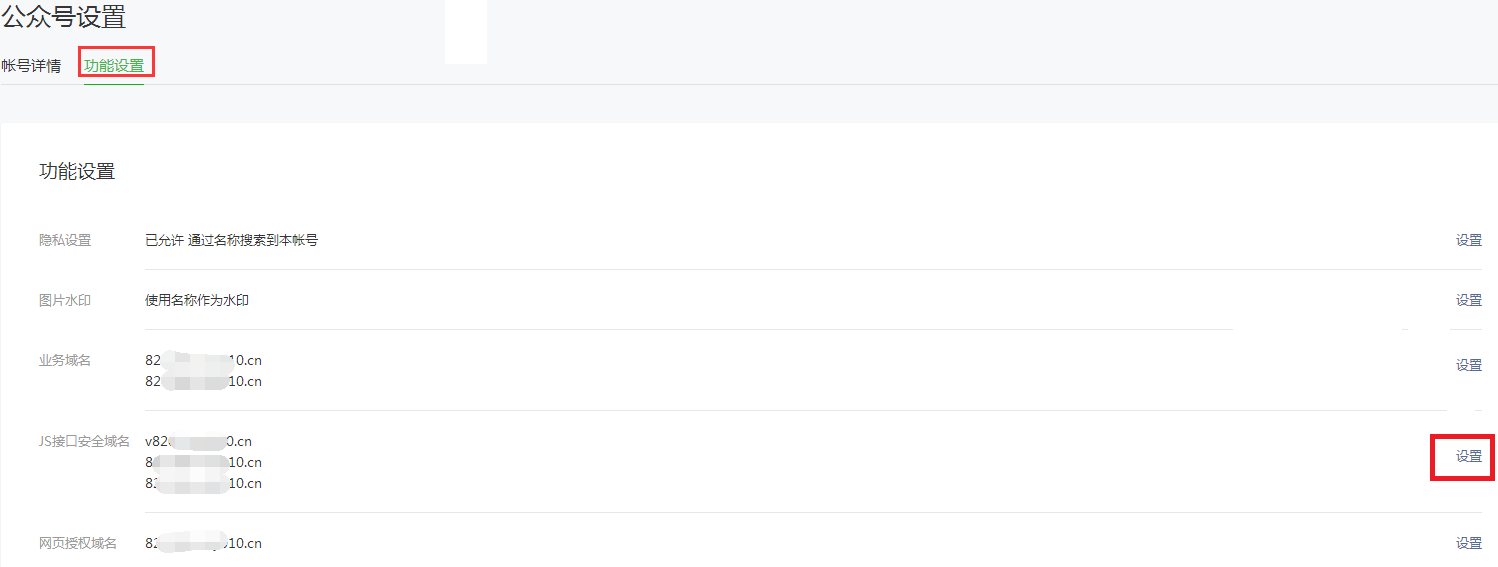Click the domain listed under 网页授权域名
Viewport: 1498px width, 567px height.
(203, 543)
